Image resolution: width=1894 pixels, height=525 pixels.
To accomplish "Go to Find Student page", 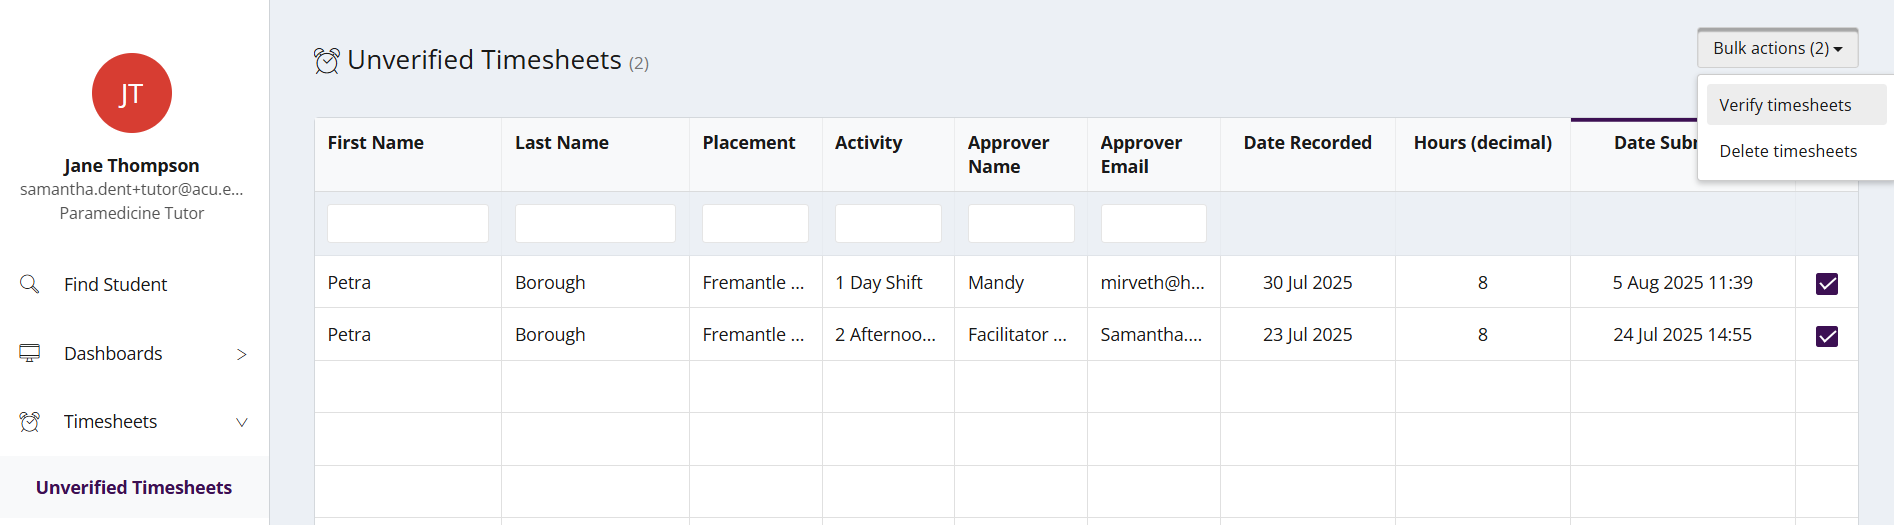I will [115, 284].
